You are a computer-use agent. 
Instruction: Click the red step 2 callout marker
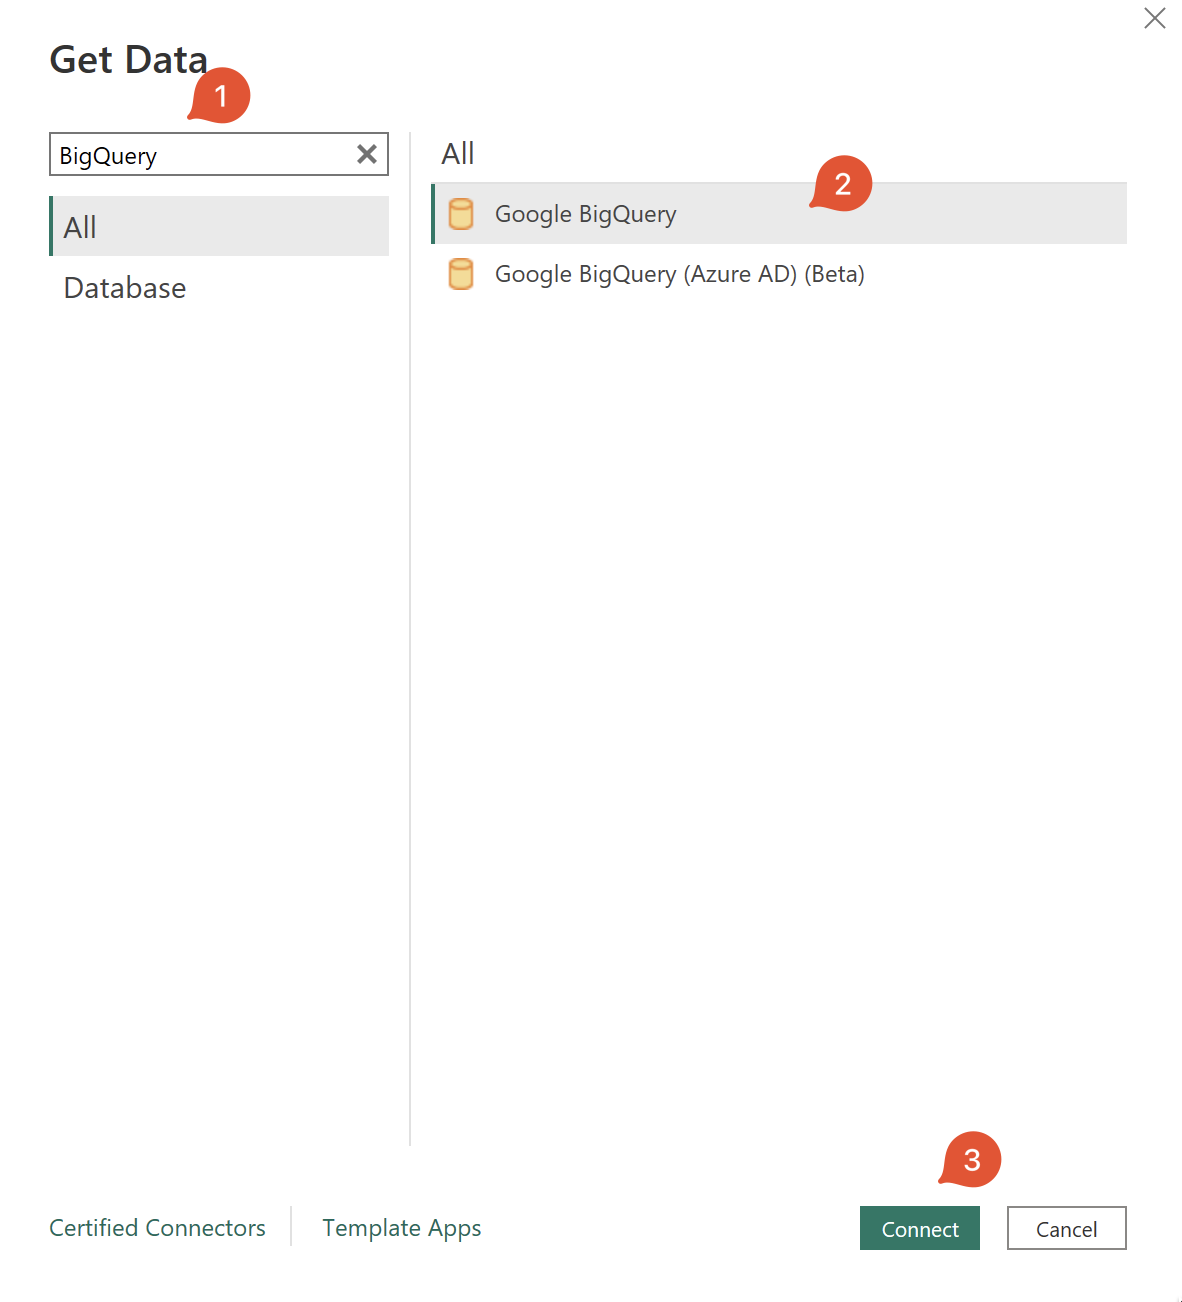pyautogui.click(x=842, y=184)
